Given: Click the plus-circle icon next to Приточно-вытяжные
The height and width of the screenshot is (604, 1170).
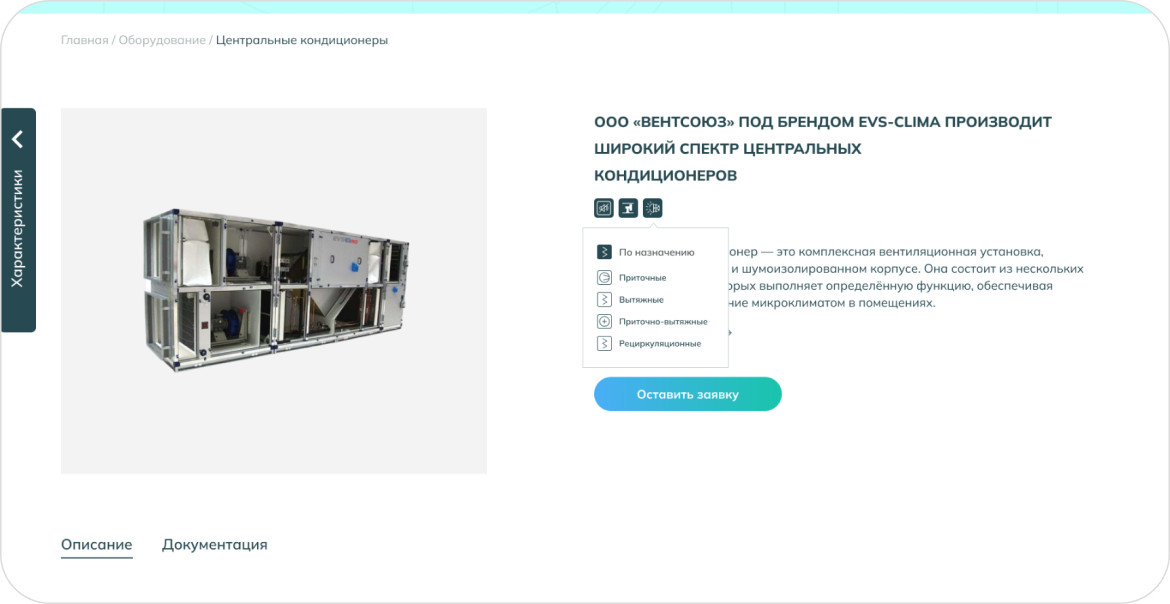Looking at the screenshot, I should tap(604, 322).
